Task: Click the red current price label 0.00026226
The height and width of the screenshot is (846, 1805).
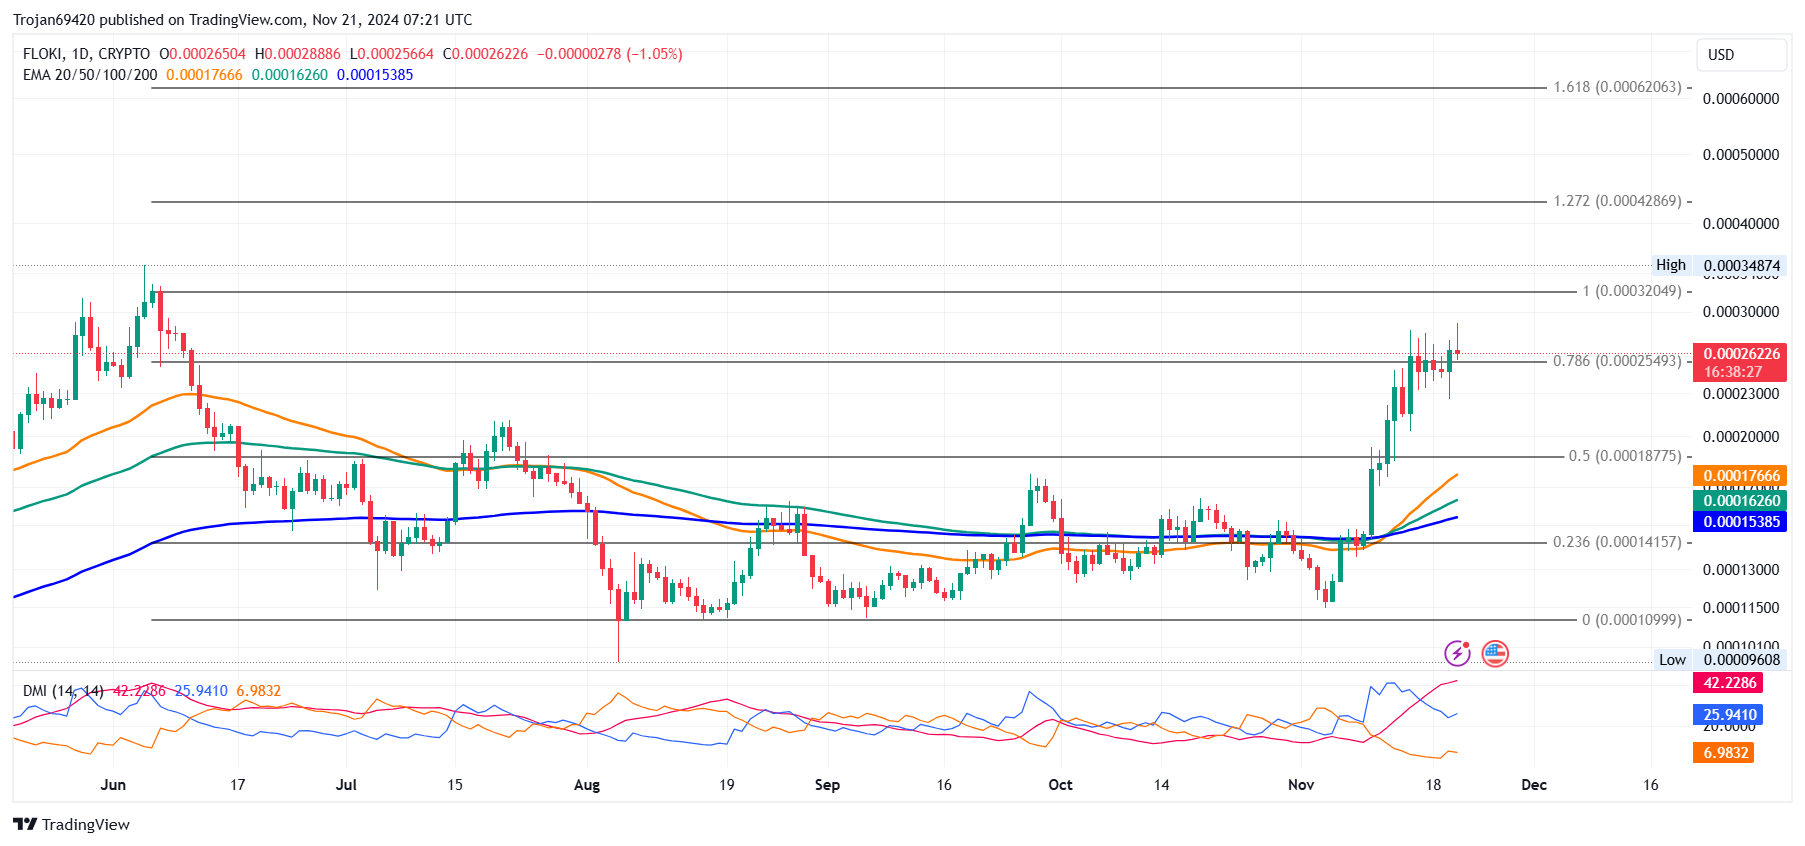Action: pyautogui.click(x=1740, y=354)
